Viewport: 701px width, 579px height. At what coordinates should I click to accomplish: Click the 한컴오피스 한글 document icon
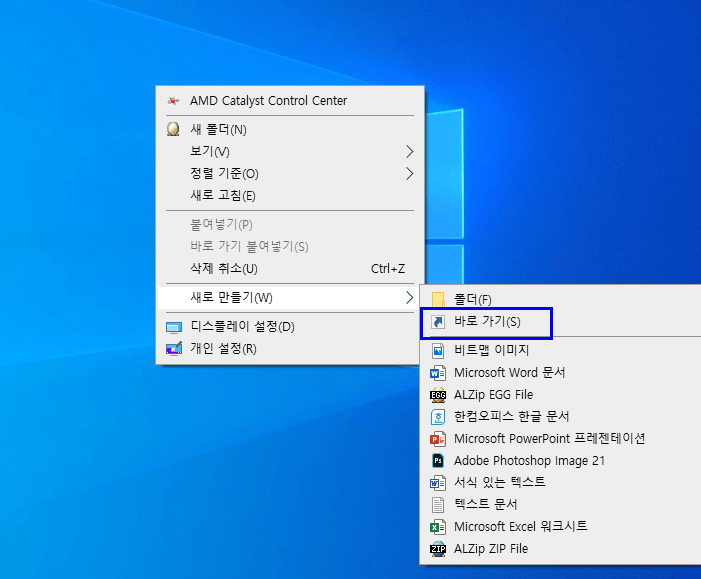pyautogui.click(x=438, y=417)
